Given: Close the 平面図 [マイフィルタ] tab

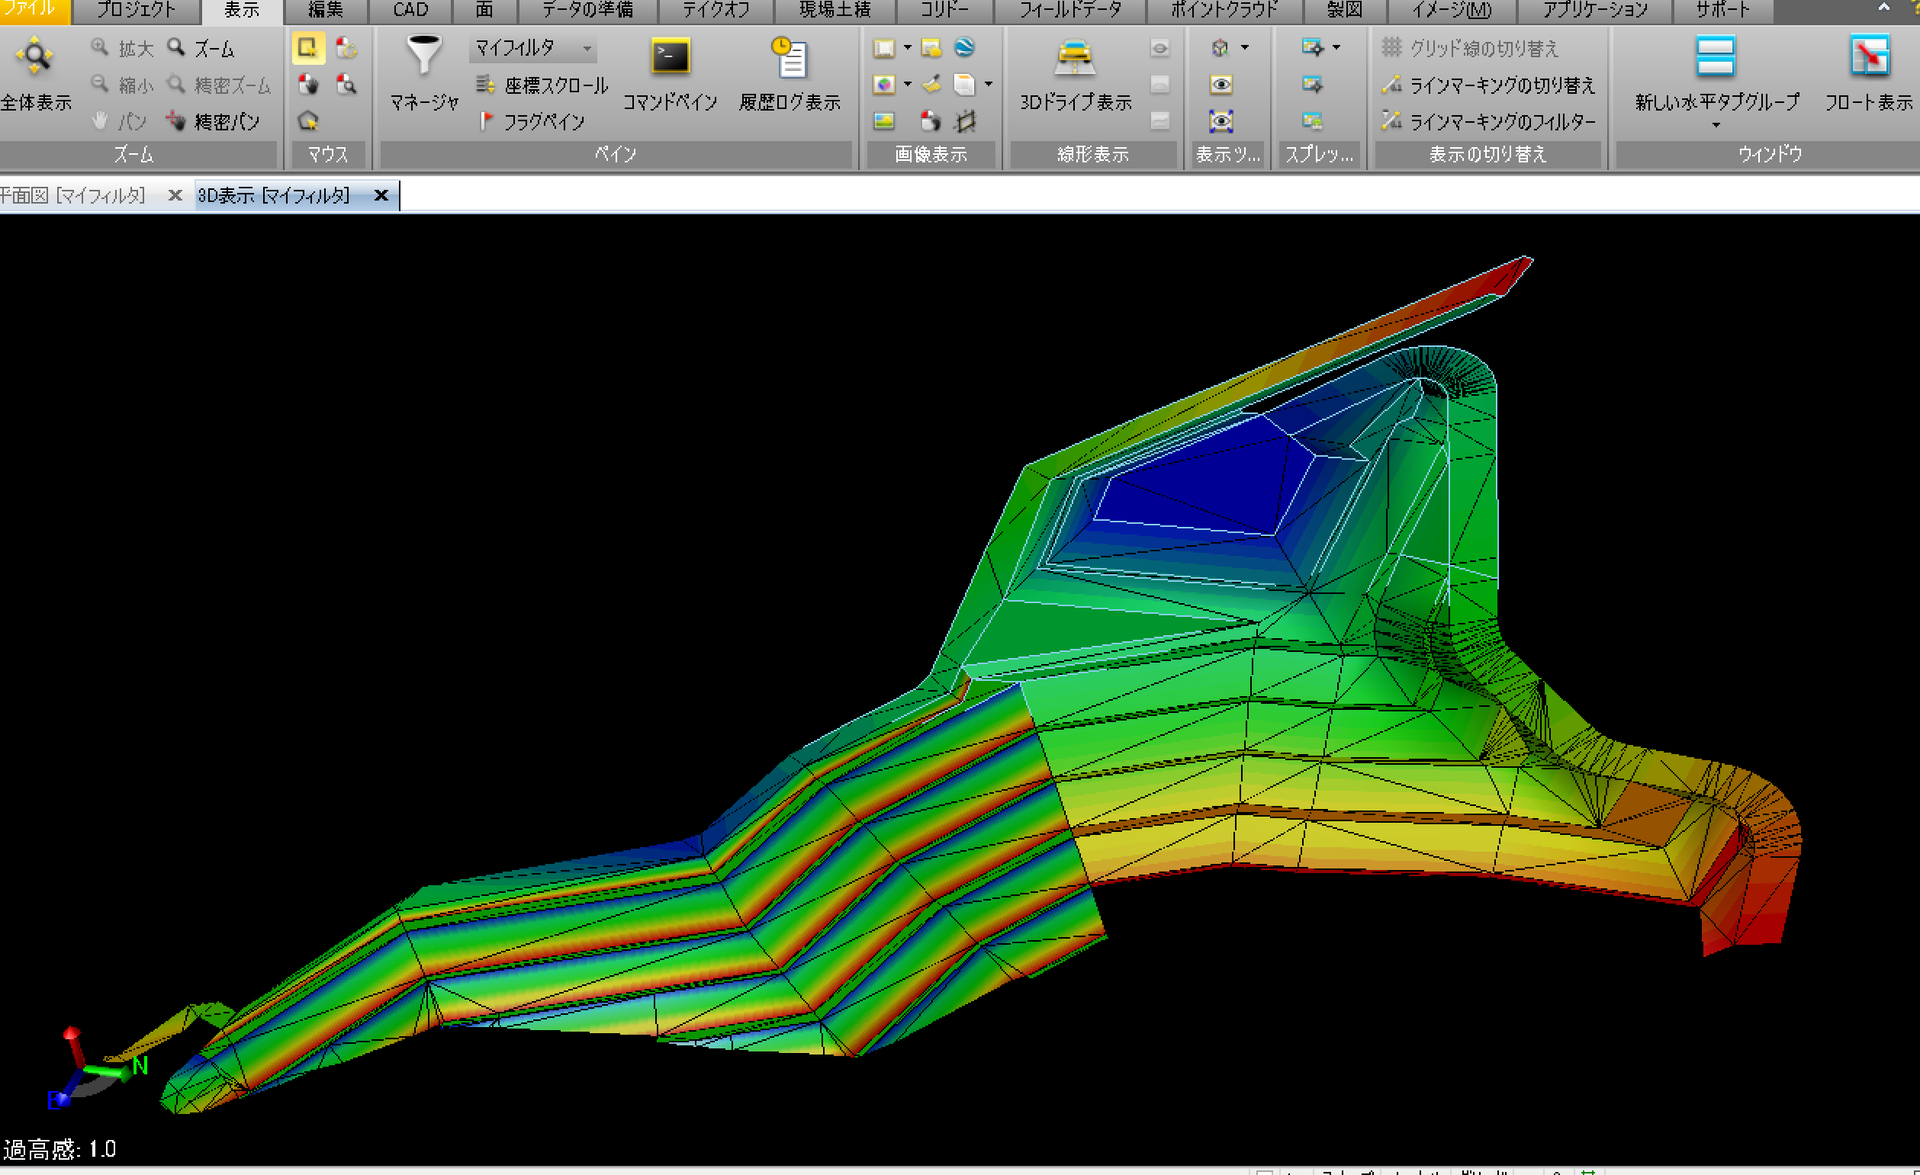Looking at the screenshot, I should point(175,195).
